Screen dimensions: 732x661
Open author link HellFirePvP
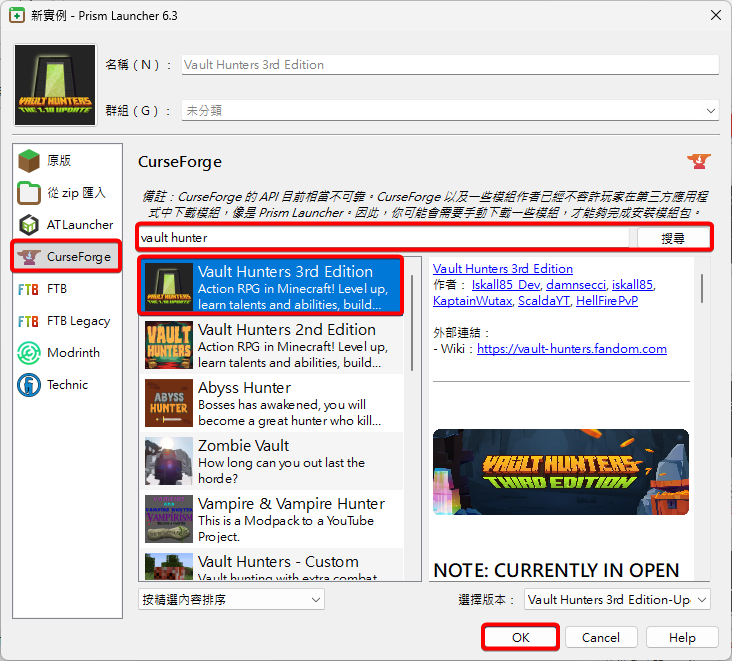click(x=607, y=301)
